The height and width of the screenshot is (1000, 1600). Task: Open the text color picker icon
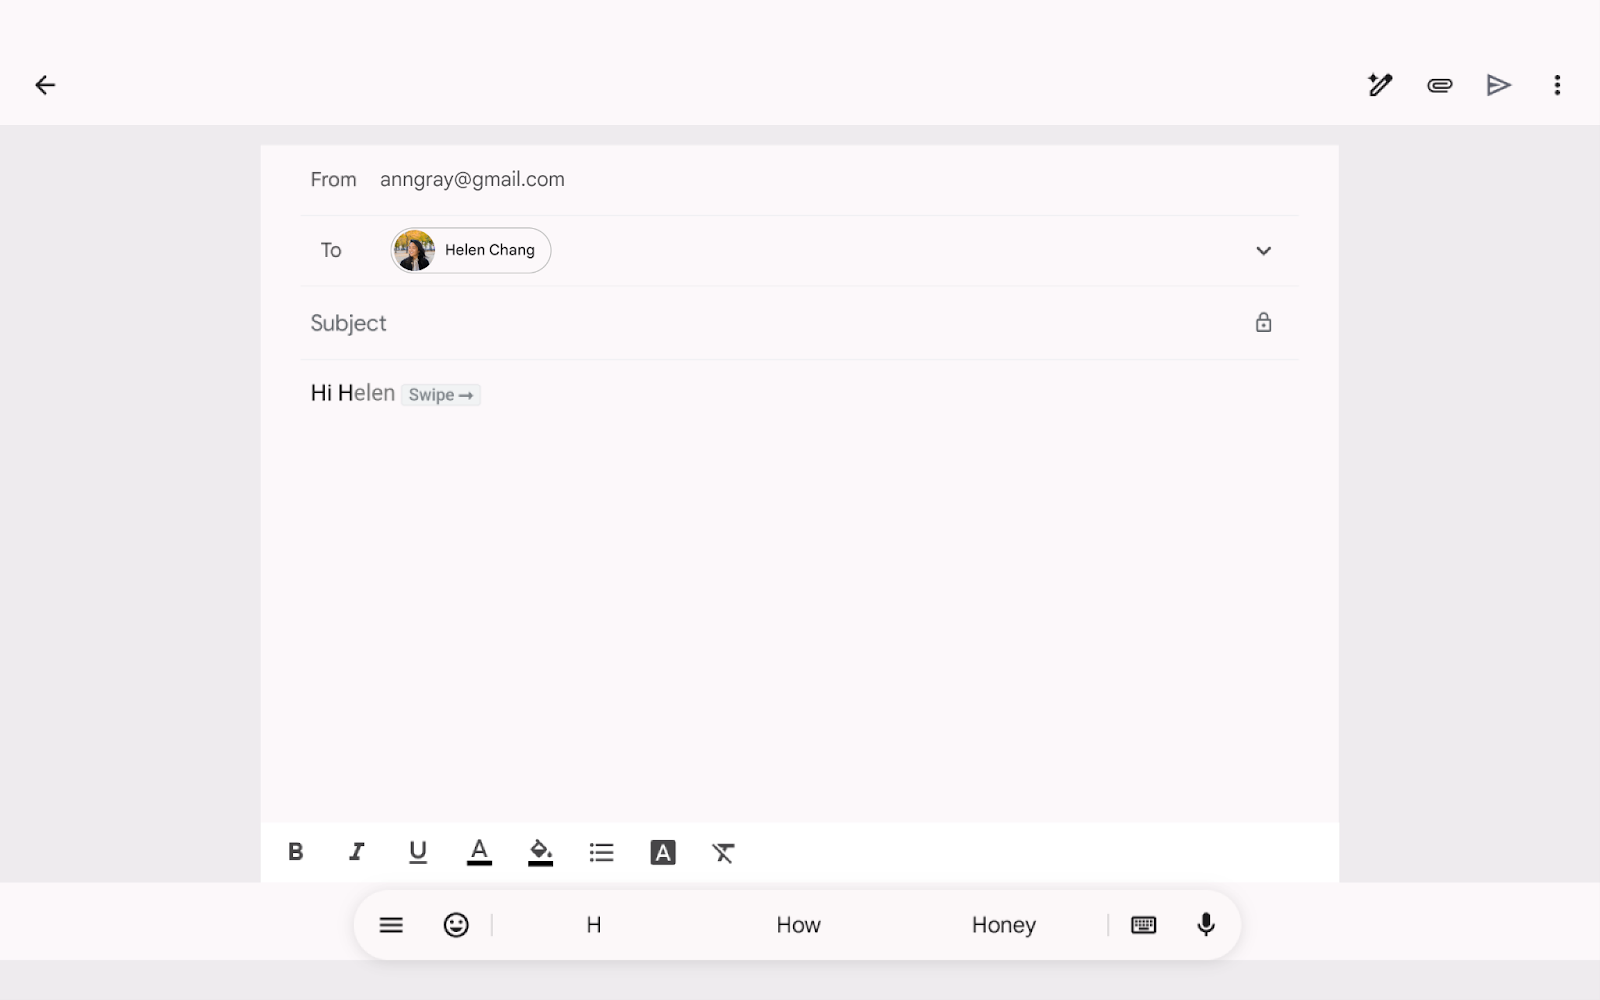(x=479, y=853)
